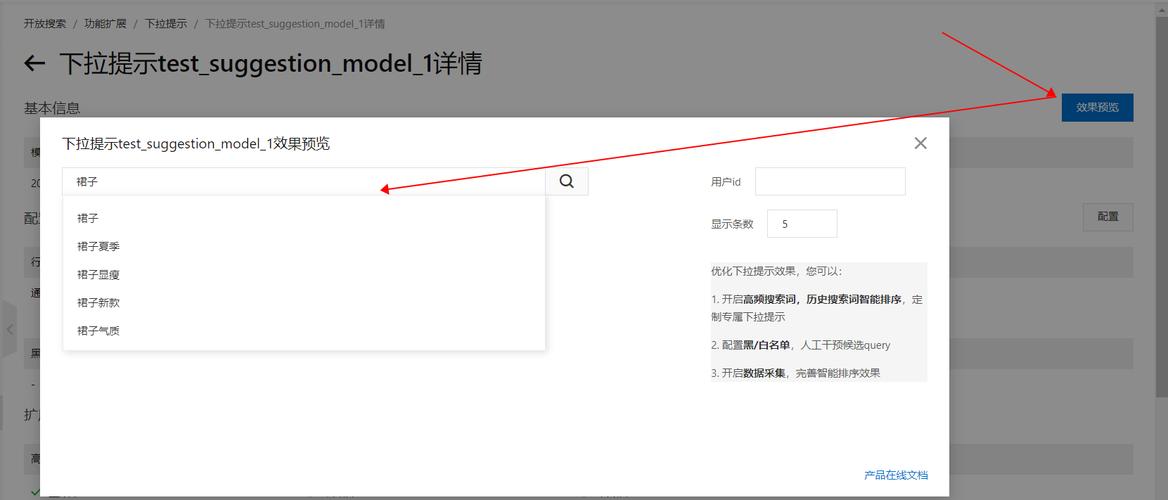Select the first suggestion 裙子 in dropdown list
The image size is (1168, 500).
click(304, 218)
